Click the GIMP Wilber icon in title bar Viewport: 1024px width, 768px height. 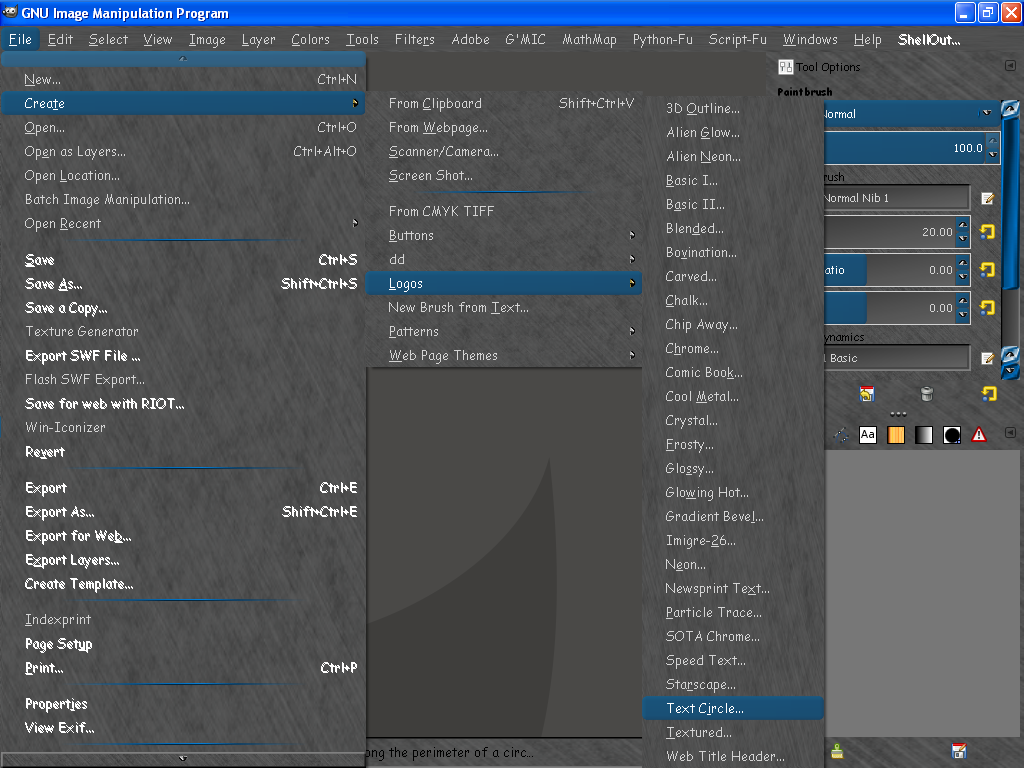10,12
